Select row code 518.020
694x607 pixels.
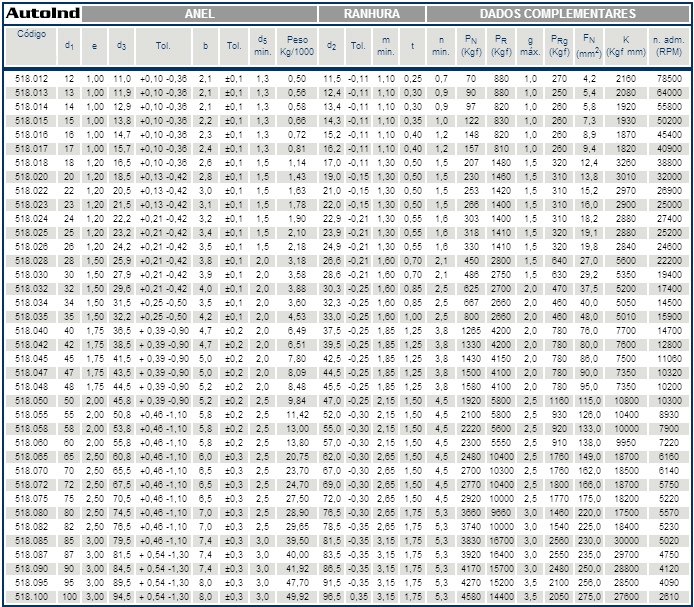point(32,175)
